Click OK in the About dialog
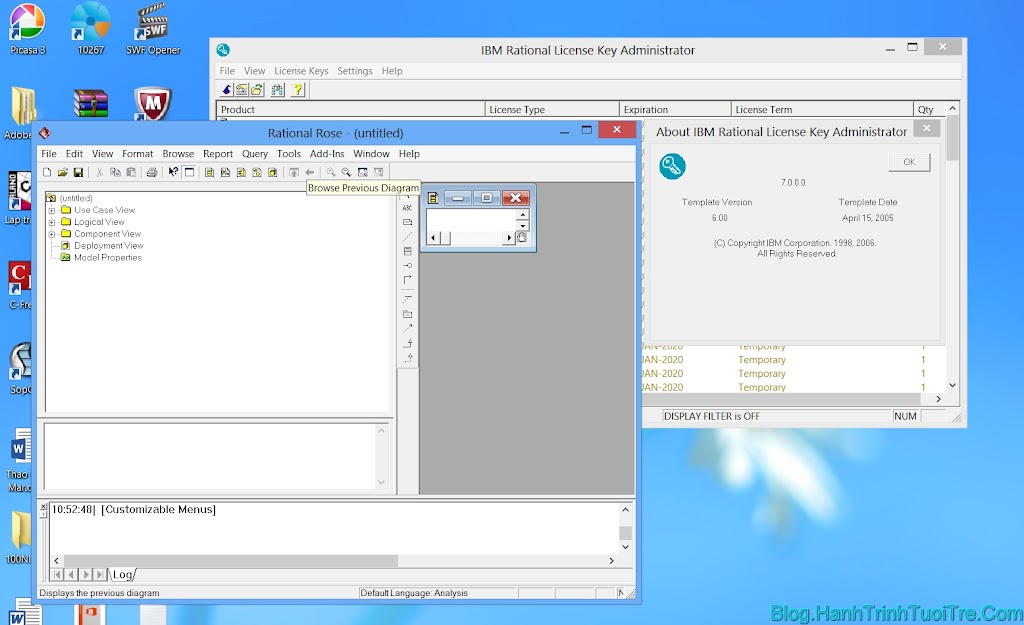Screen dimensions: 1024x625 click(909, 162)
